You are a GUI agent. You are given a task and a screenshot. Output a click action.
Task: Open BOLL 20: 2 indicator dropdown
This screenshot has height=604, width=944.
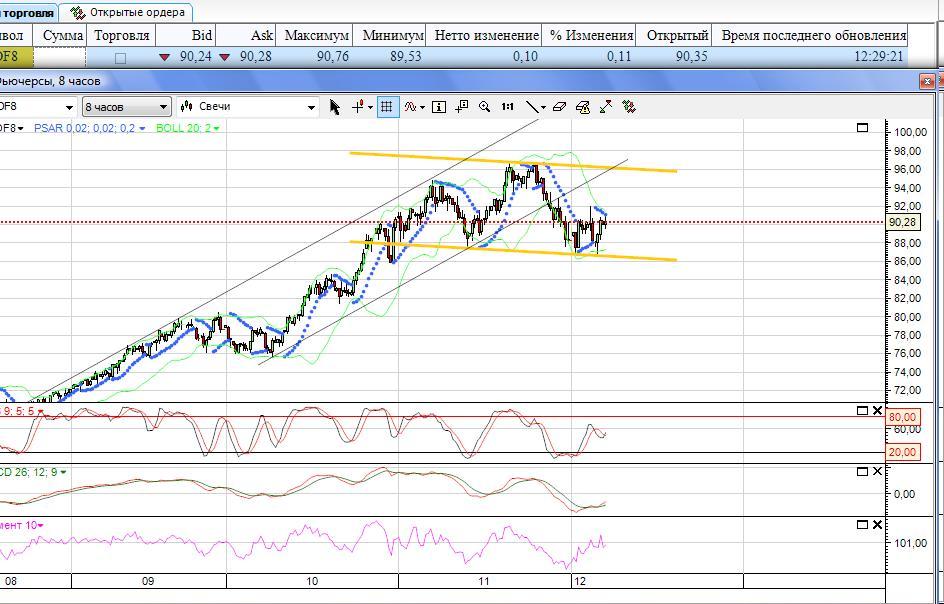(216, 128)
